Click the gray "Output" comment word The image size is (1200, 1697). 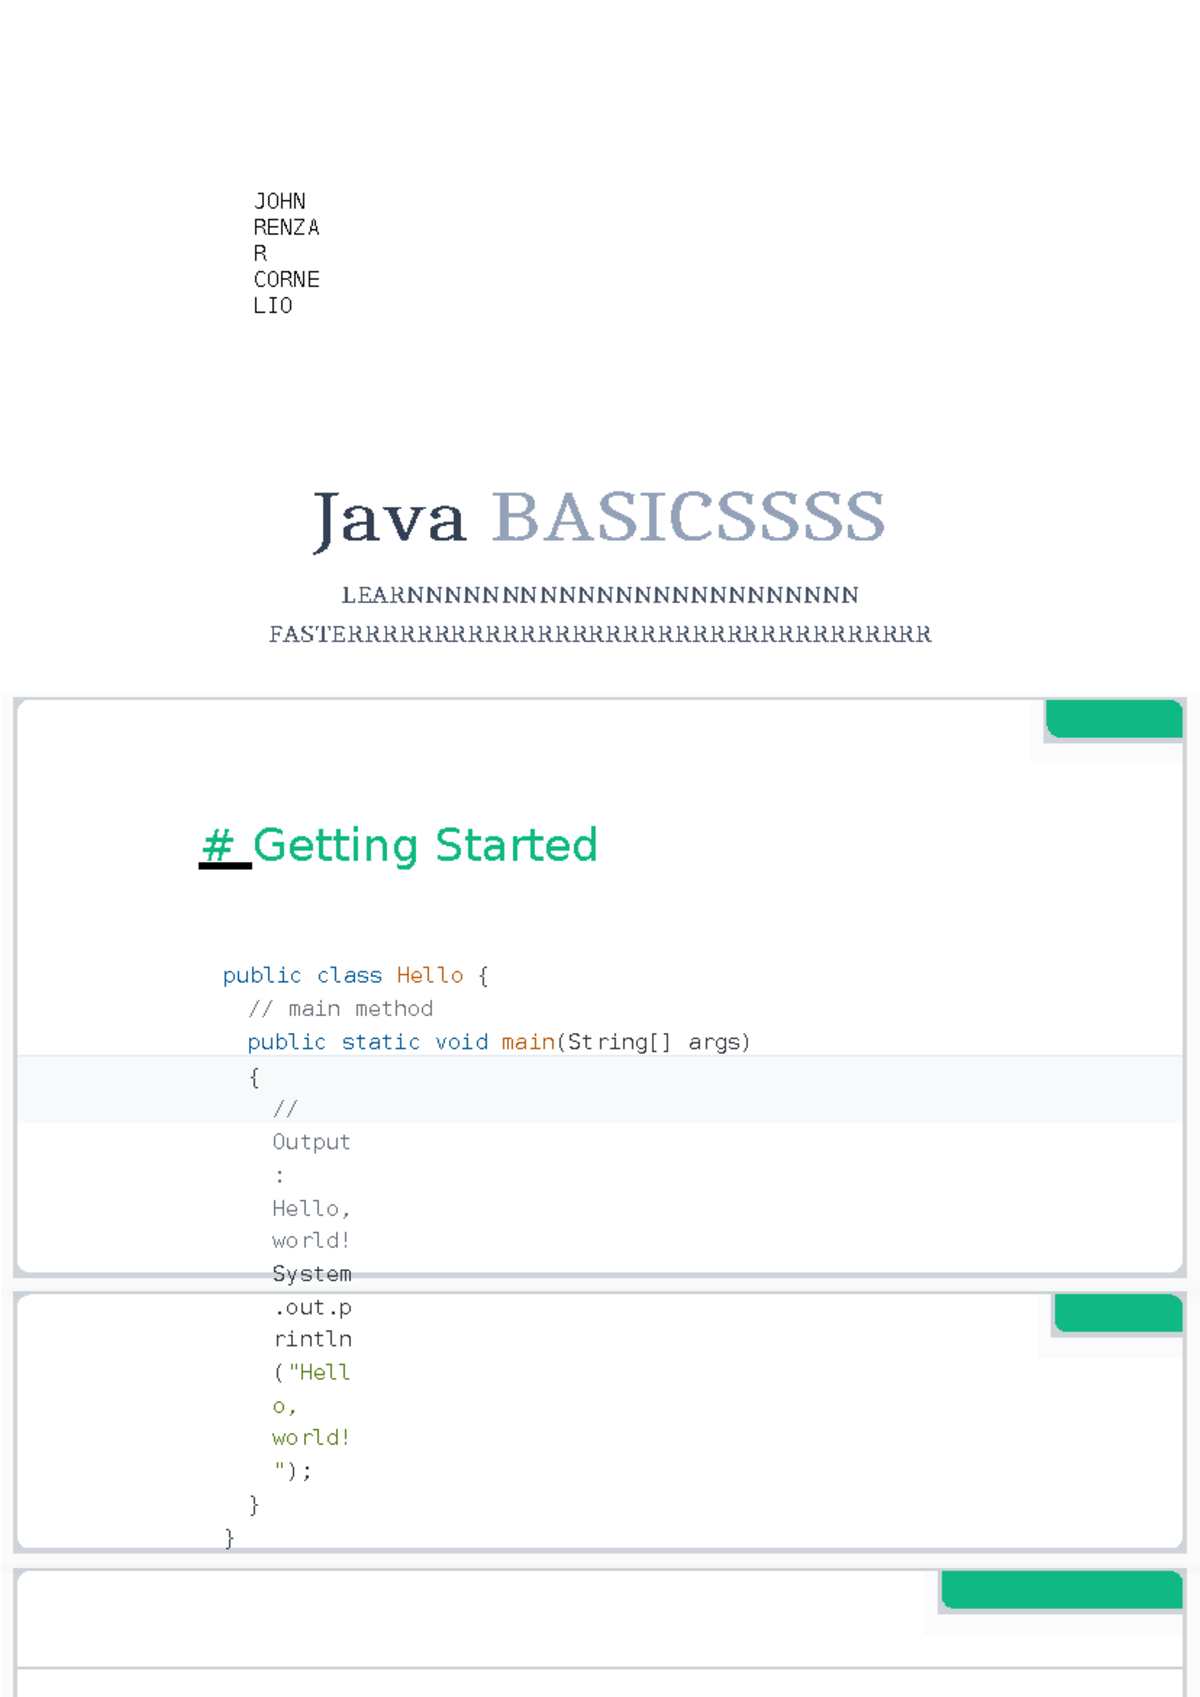pos(311,1142)
